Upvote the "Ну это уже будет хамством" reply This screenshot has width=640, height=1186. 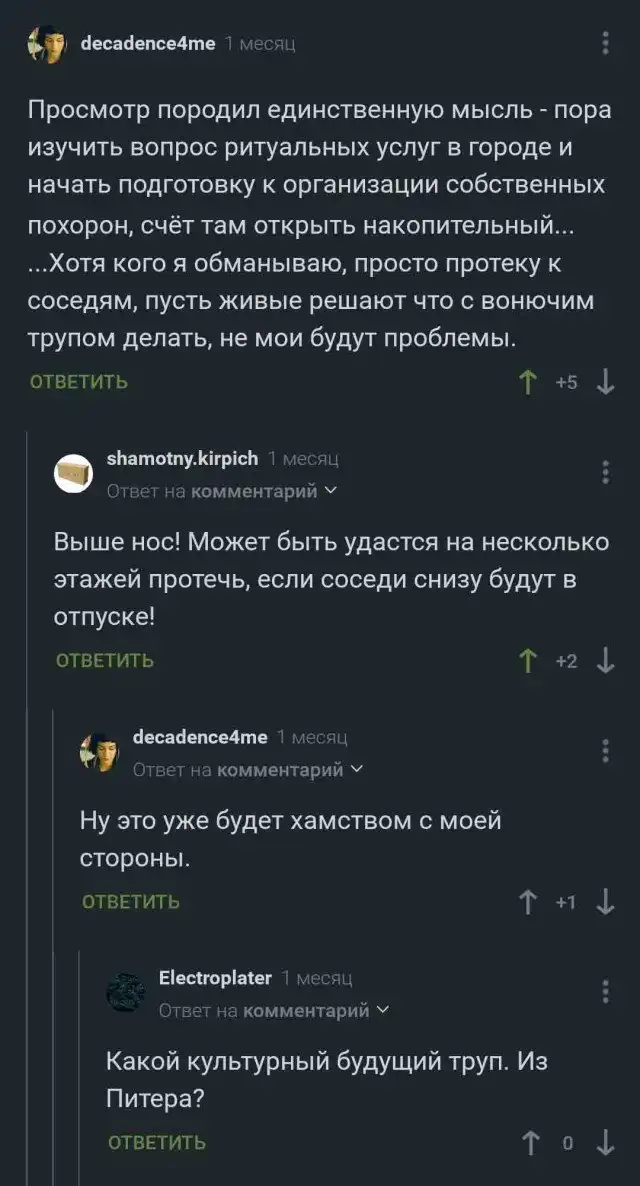(529, 902)
